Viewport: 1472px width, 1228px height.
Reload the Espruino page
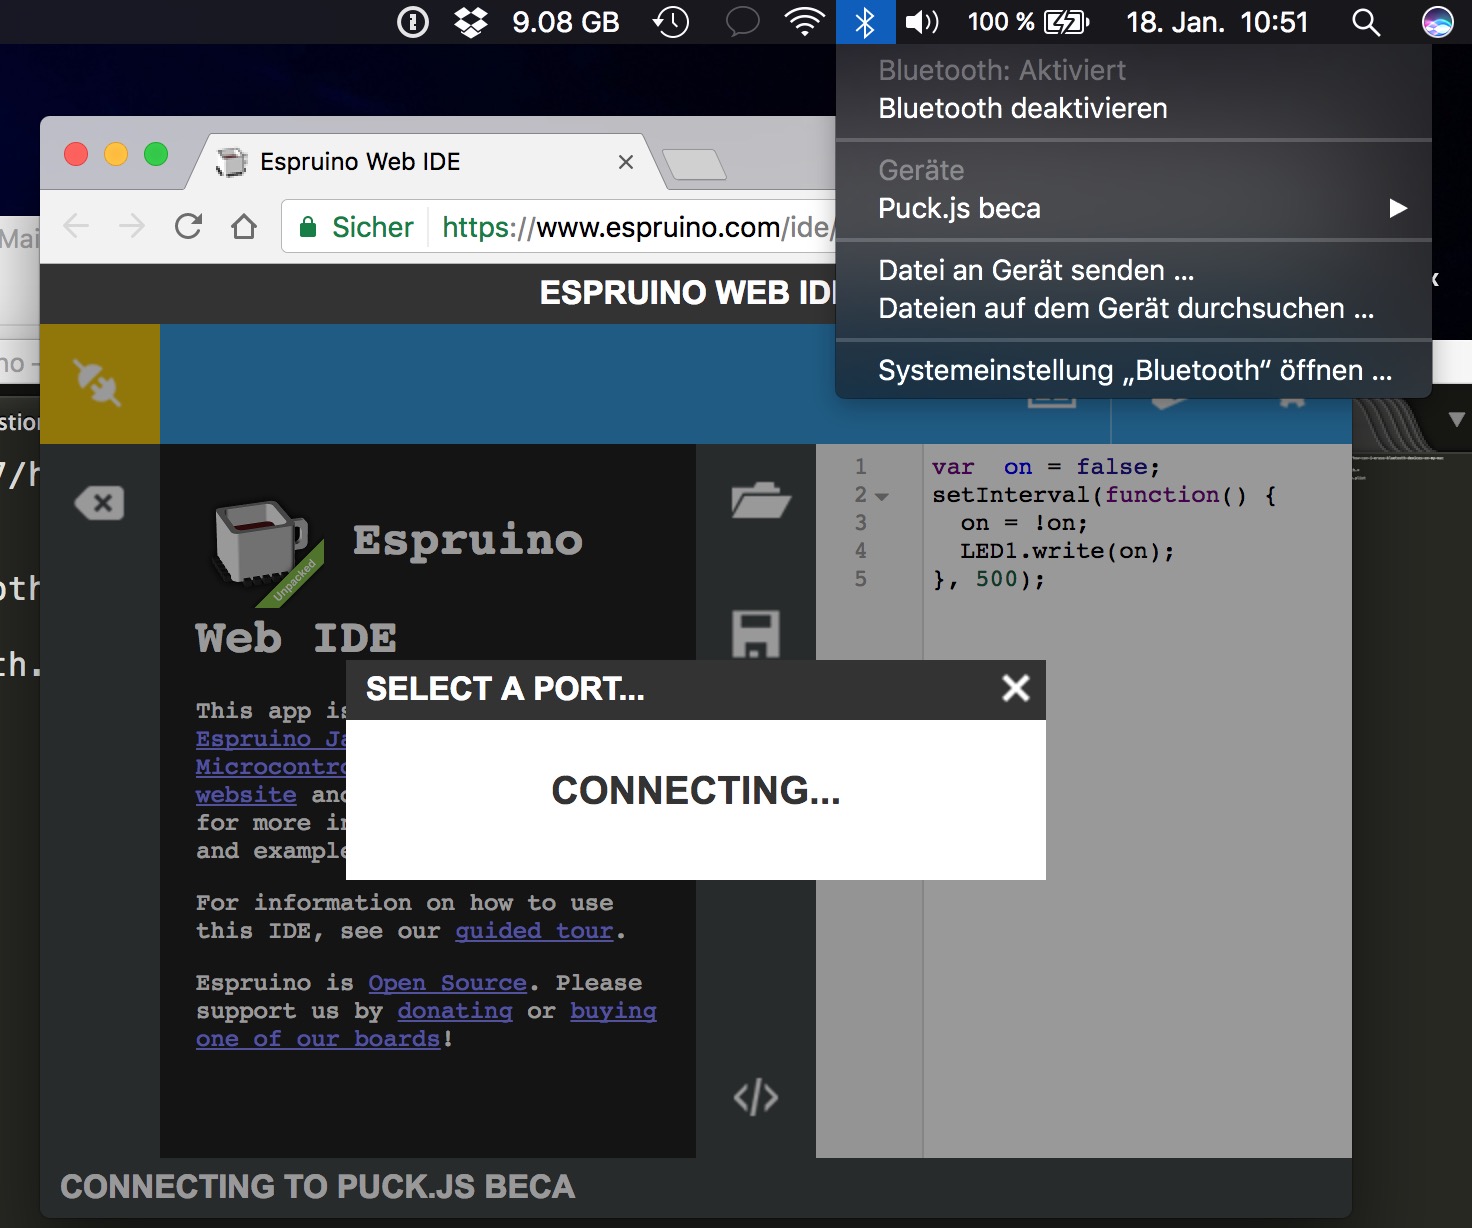coord(188,227)
